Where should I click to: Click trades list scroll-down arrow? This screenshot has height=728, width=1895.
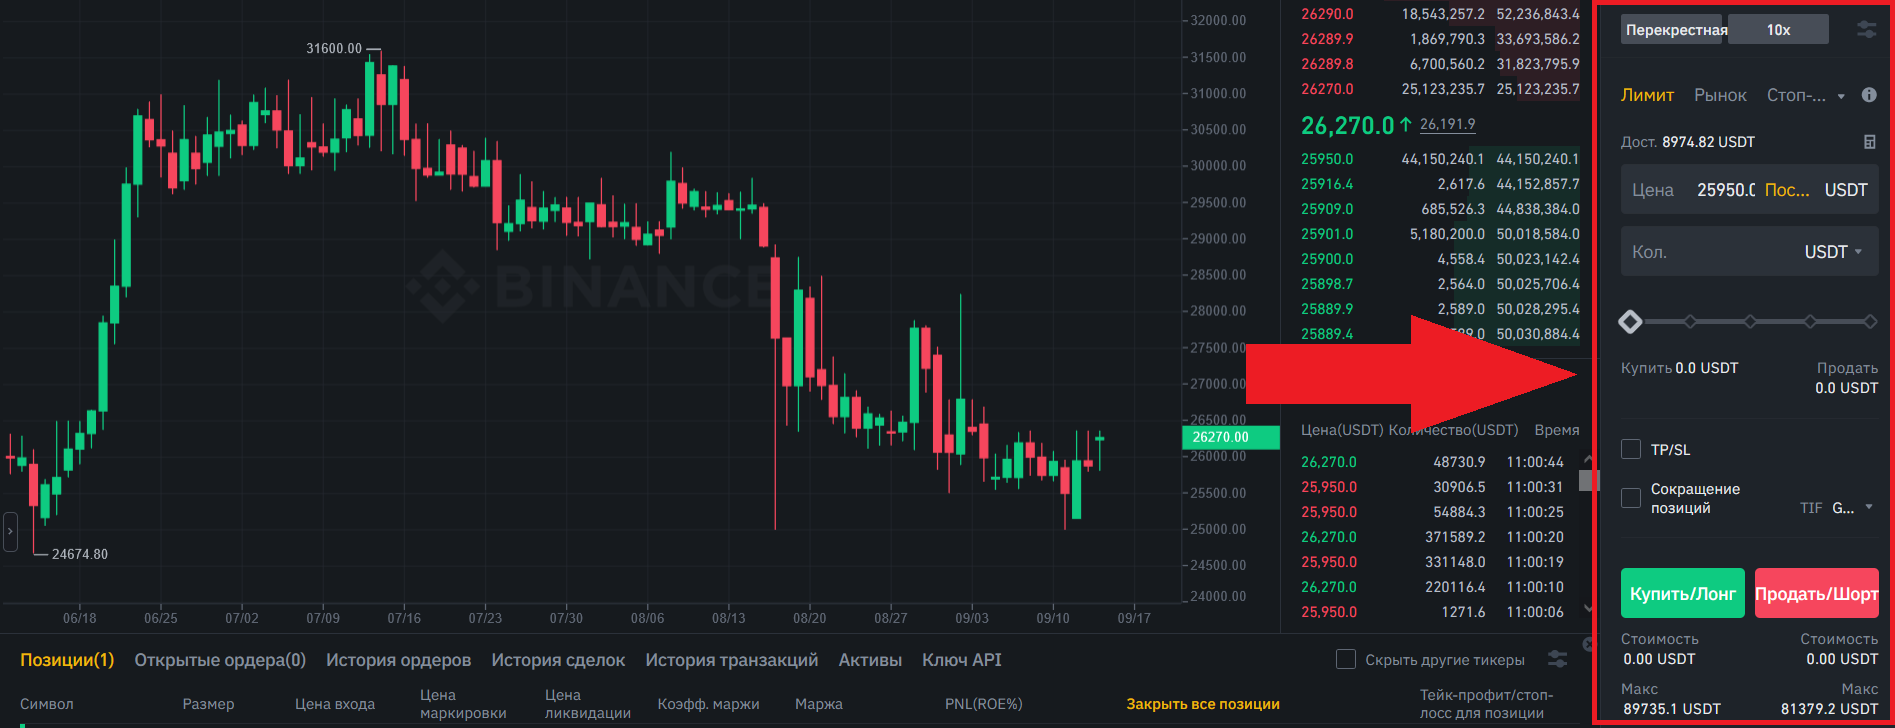pos(1589,608)
